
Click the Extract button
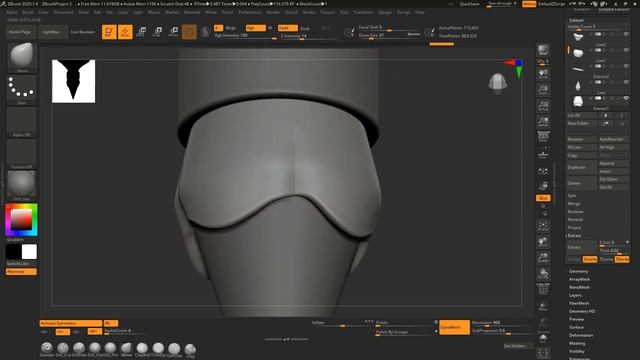click(582, 247)
